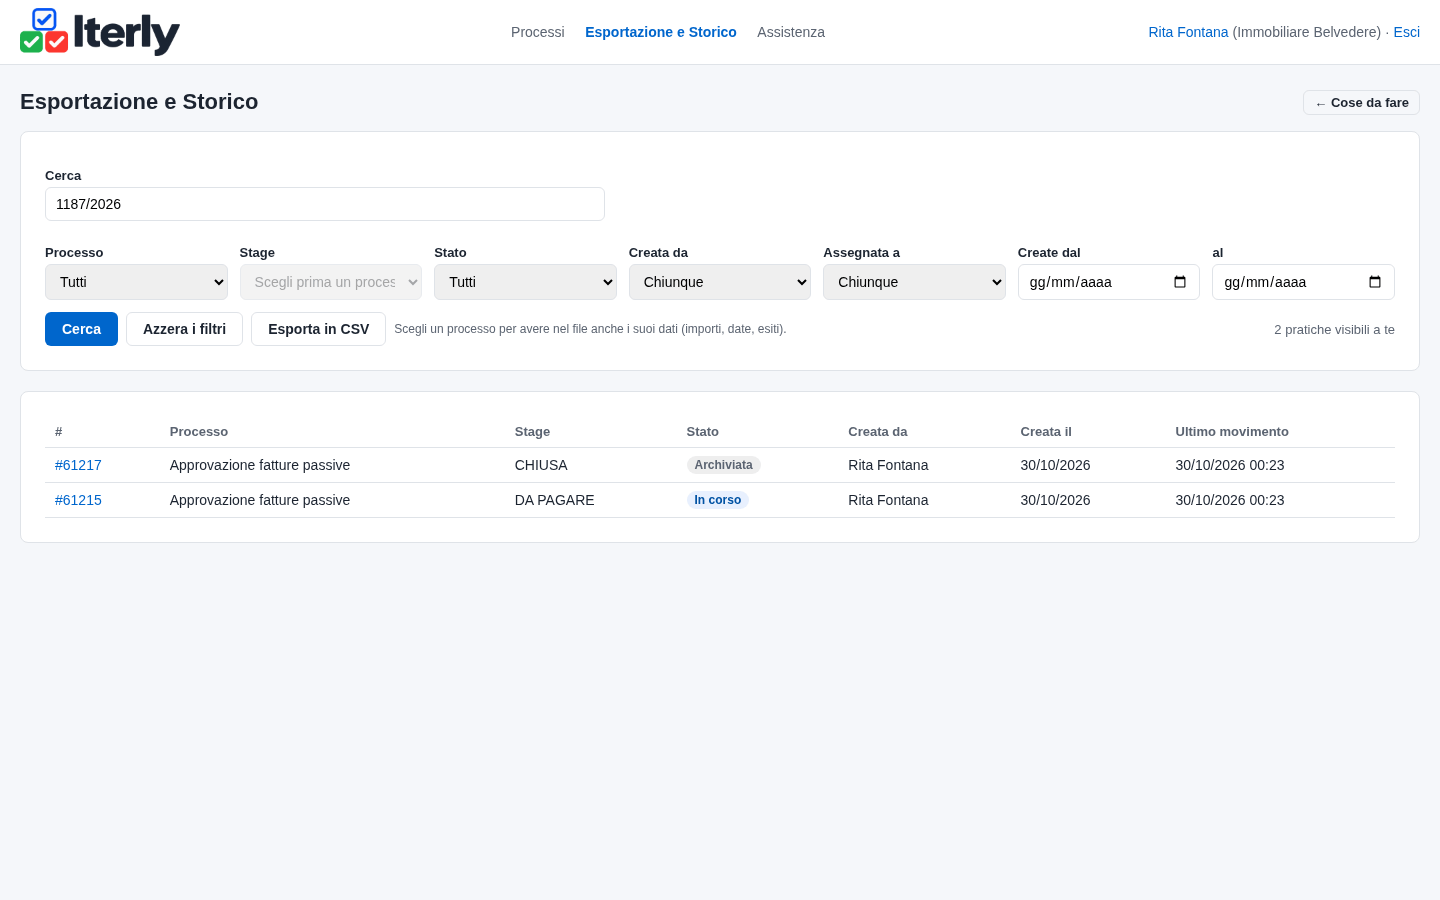Click Approvazione fatture passive in row #61215
This screenshot has height=900, width=1440.
click(x=260, y=500)
